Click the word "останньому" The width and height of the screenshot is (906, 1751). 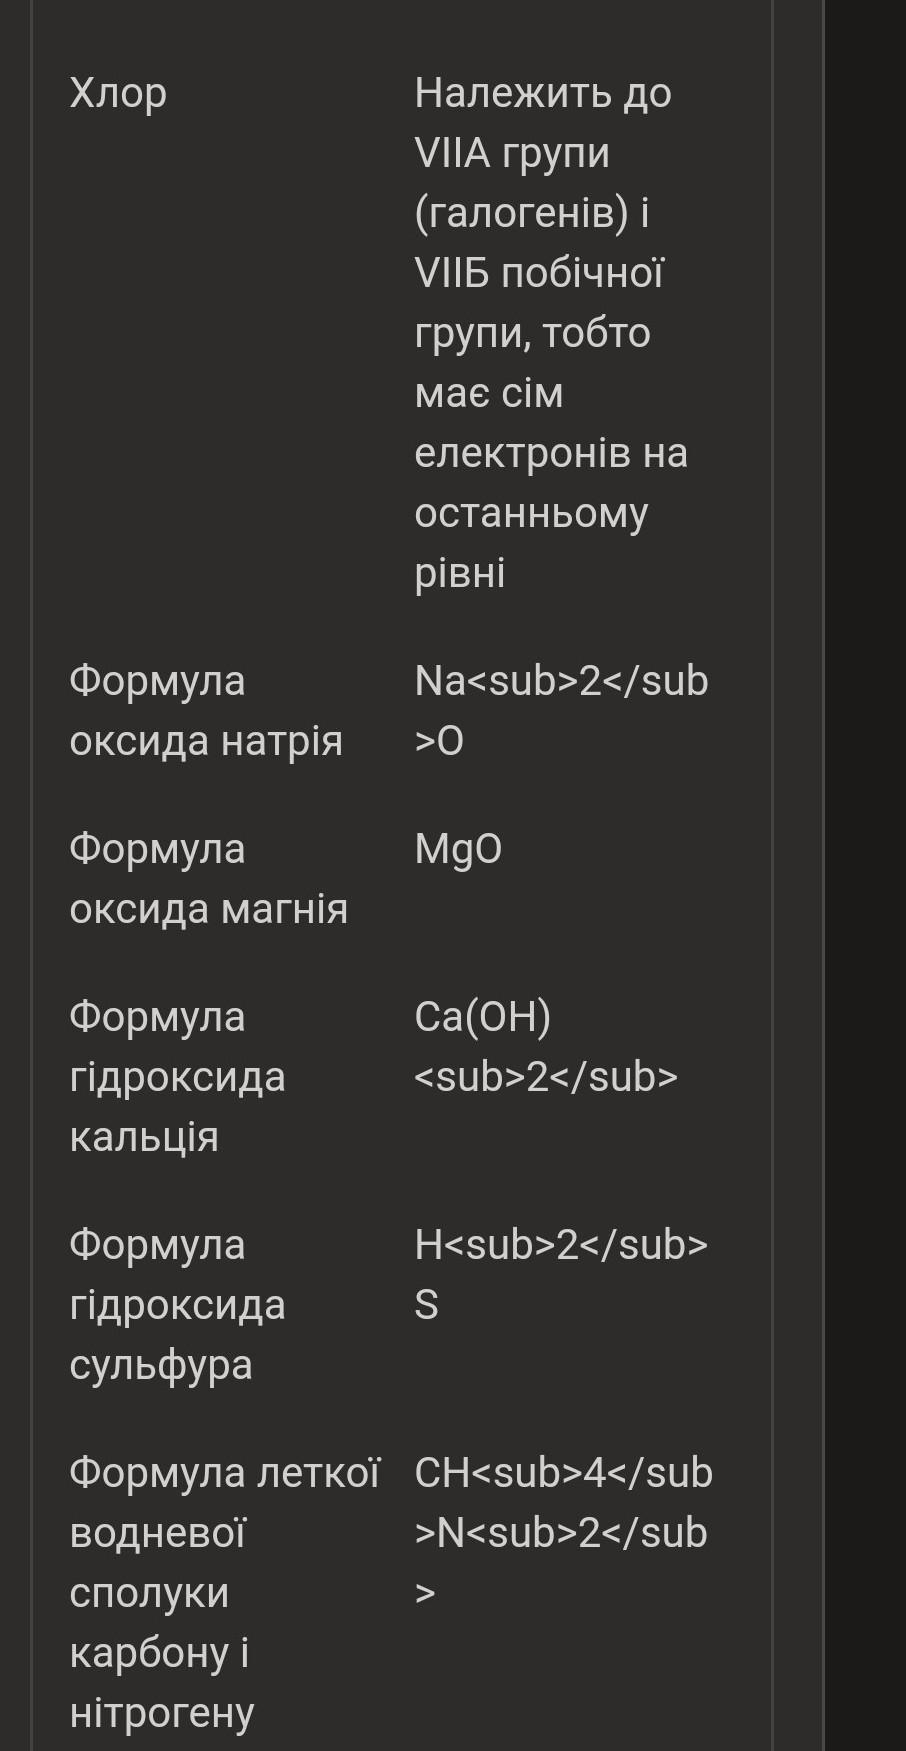pyautogui.click(x=531, y=513)
